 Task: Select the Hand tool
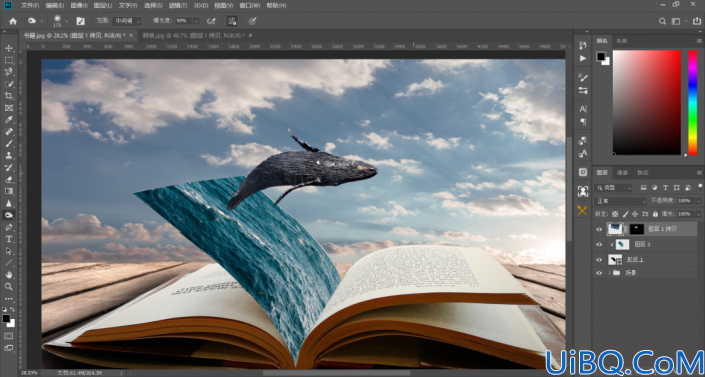coord(9,275)
